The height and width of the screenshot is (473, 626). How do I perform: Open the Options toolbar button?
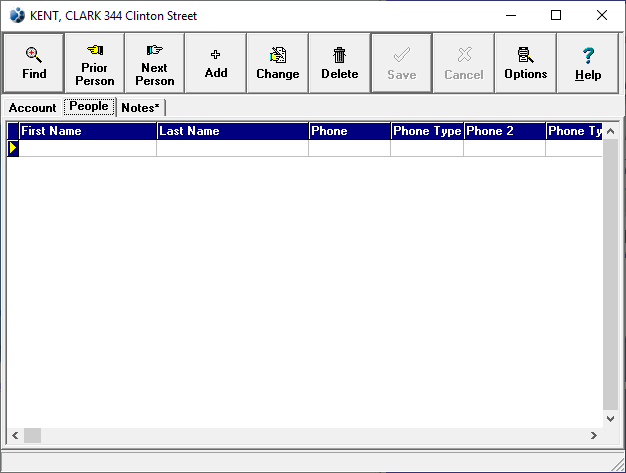coord(525,63)
